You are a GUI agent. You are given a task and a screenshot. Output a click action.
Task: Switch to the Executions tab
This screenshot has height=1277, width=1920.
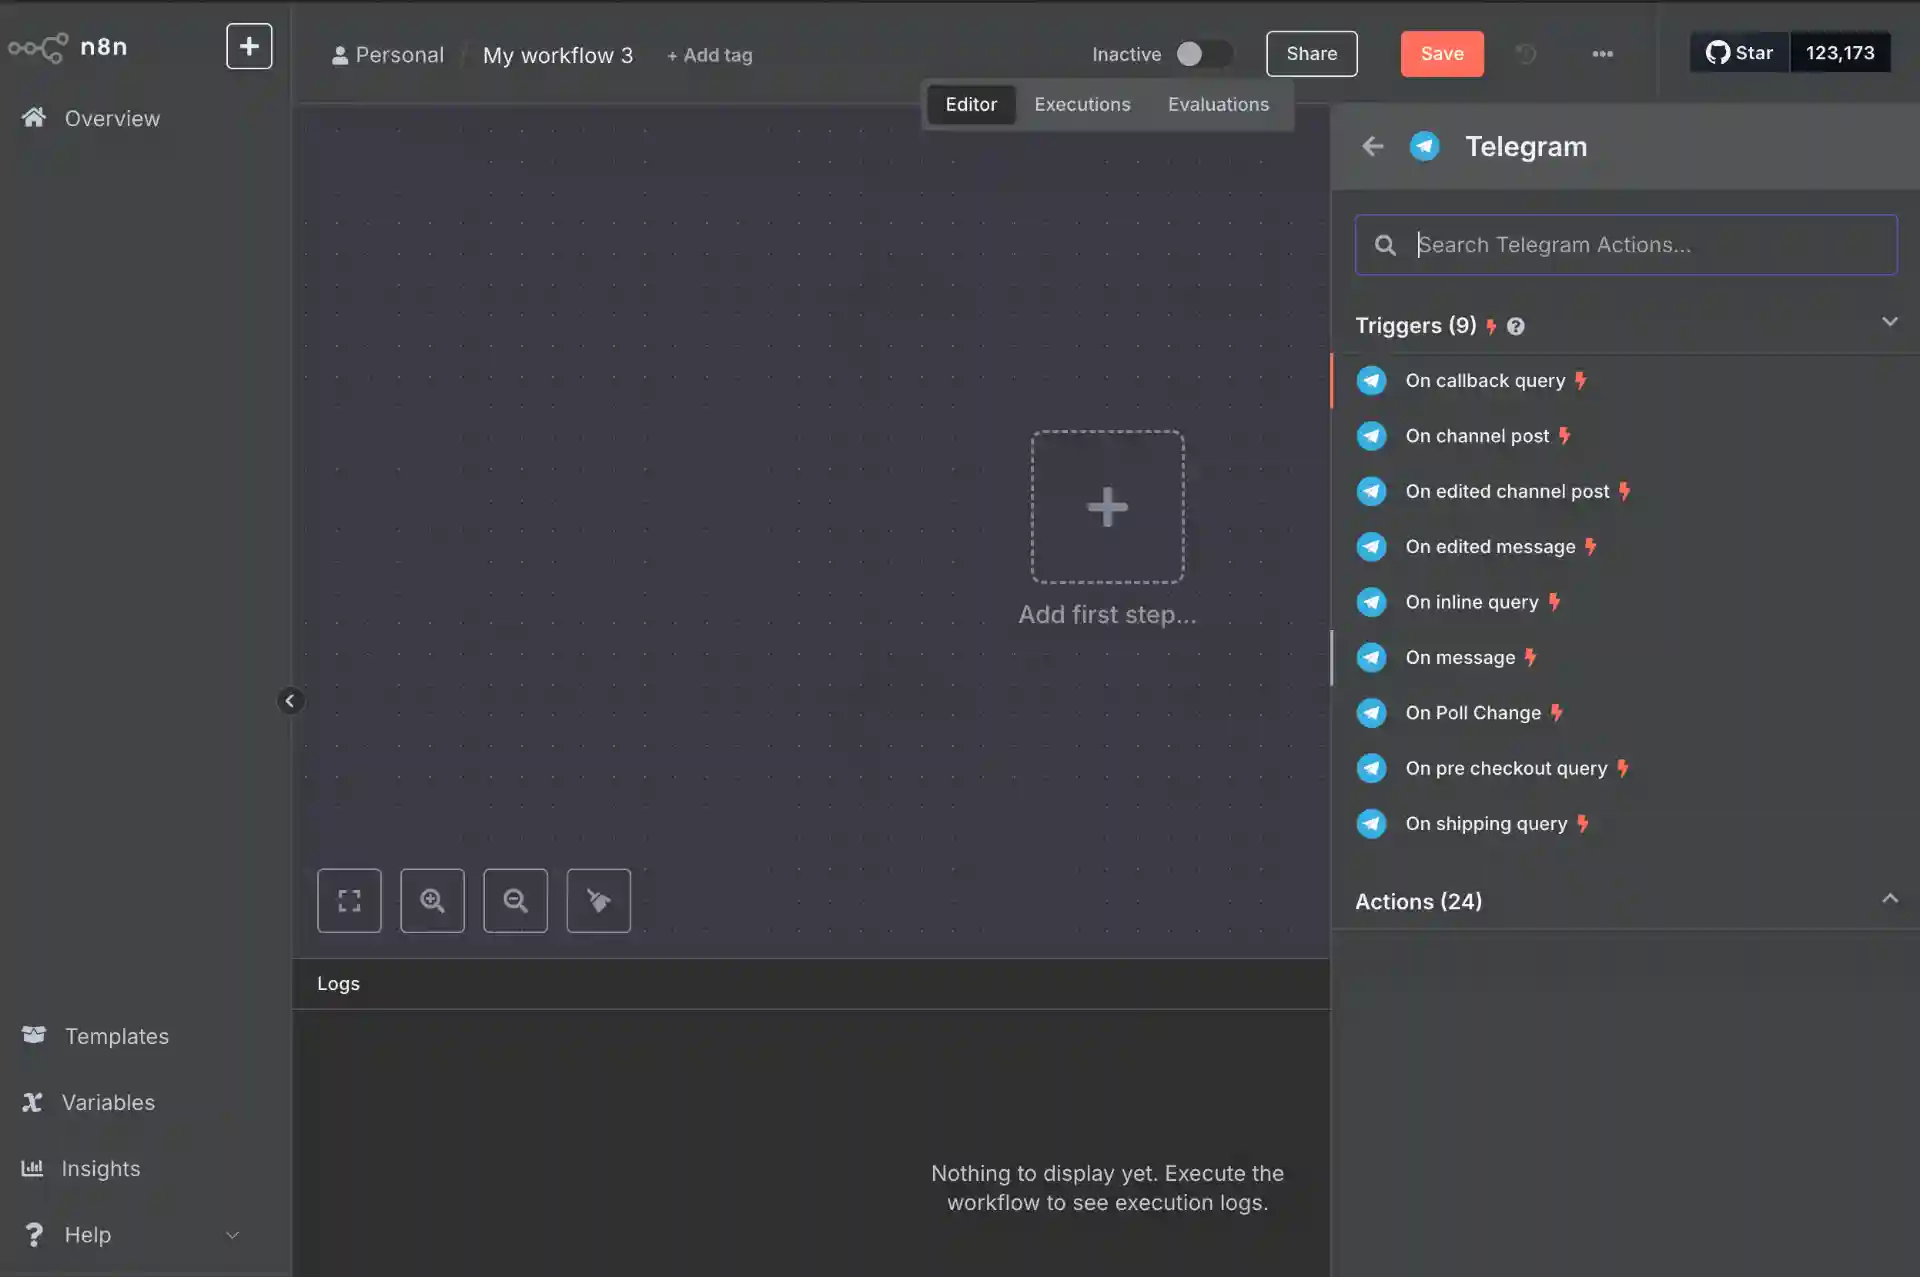[1082, 104]
